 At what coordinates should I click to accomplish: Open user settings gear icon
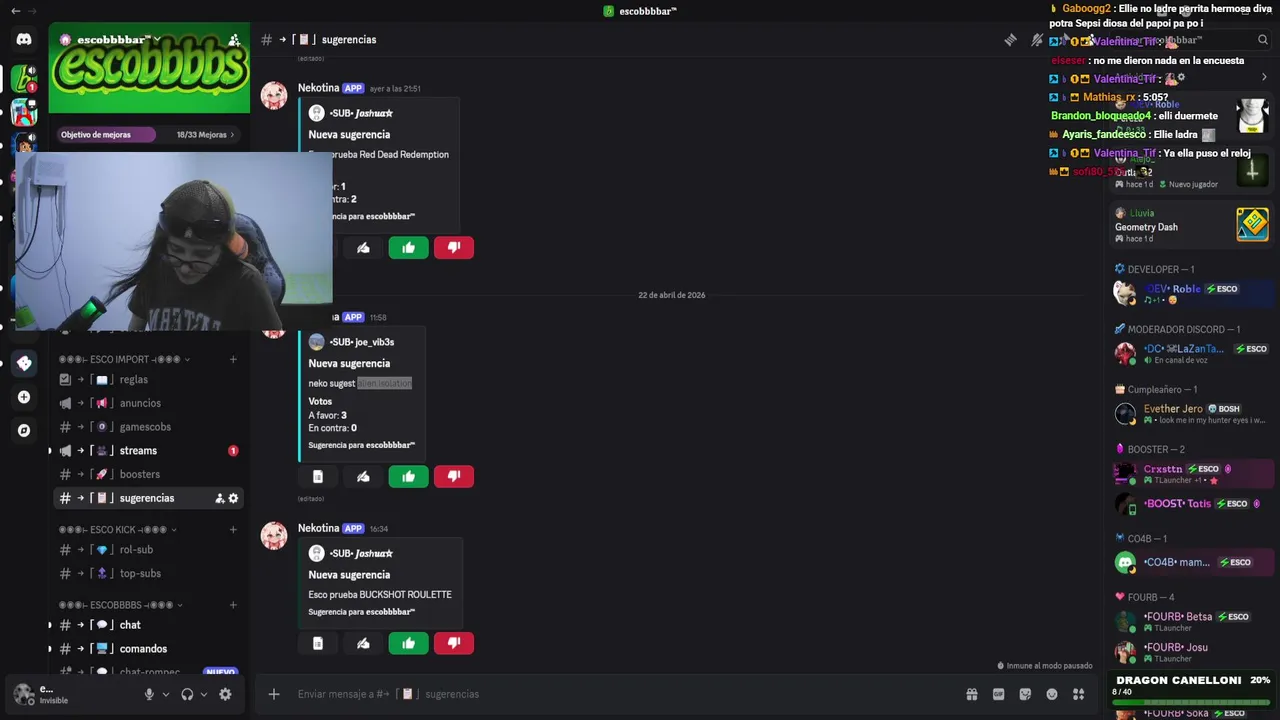(225, 694)
